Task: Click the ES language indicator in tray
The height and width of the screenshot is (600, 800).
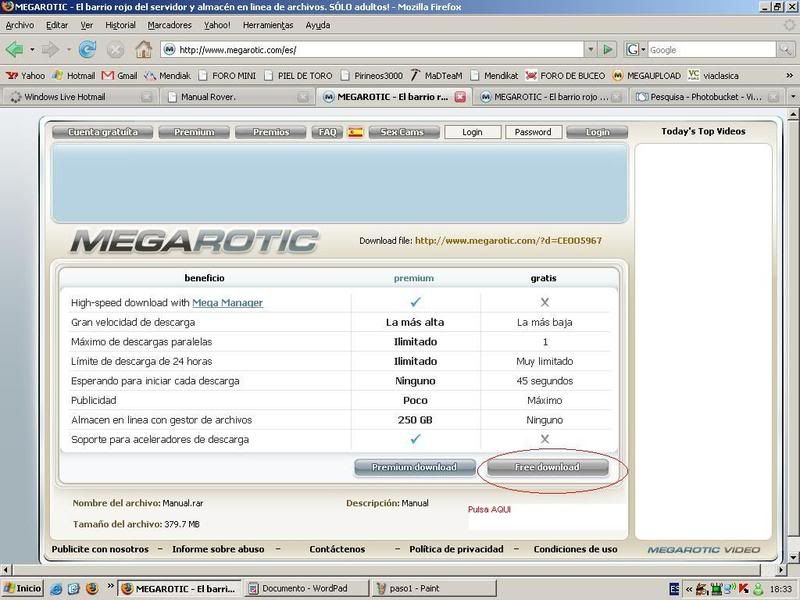Action: pyautogui.click(x=674, y=589)
